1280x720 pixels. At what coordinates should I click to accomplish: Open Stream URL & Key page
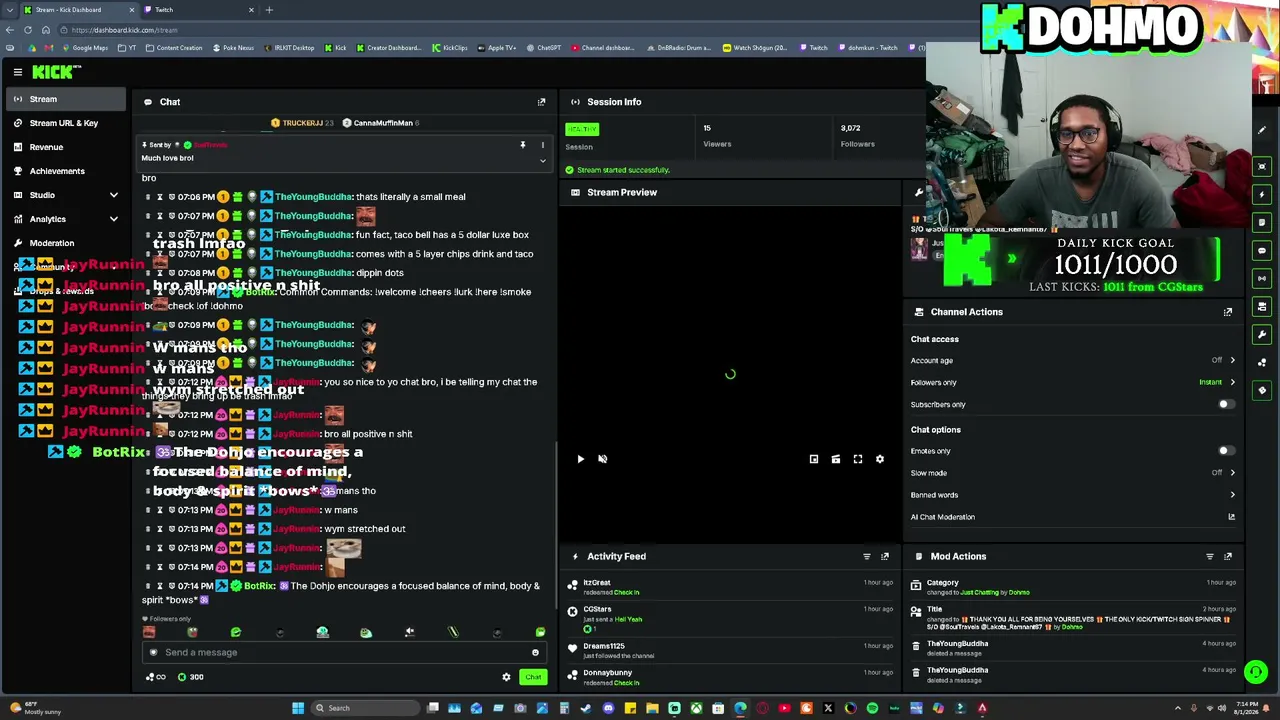pyautogui.click(x=65, y=123)
